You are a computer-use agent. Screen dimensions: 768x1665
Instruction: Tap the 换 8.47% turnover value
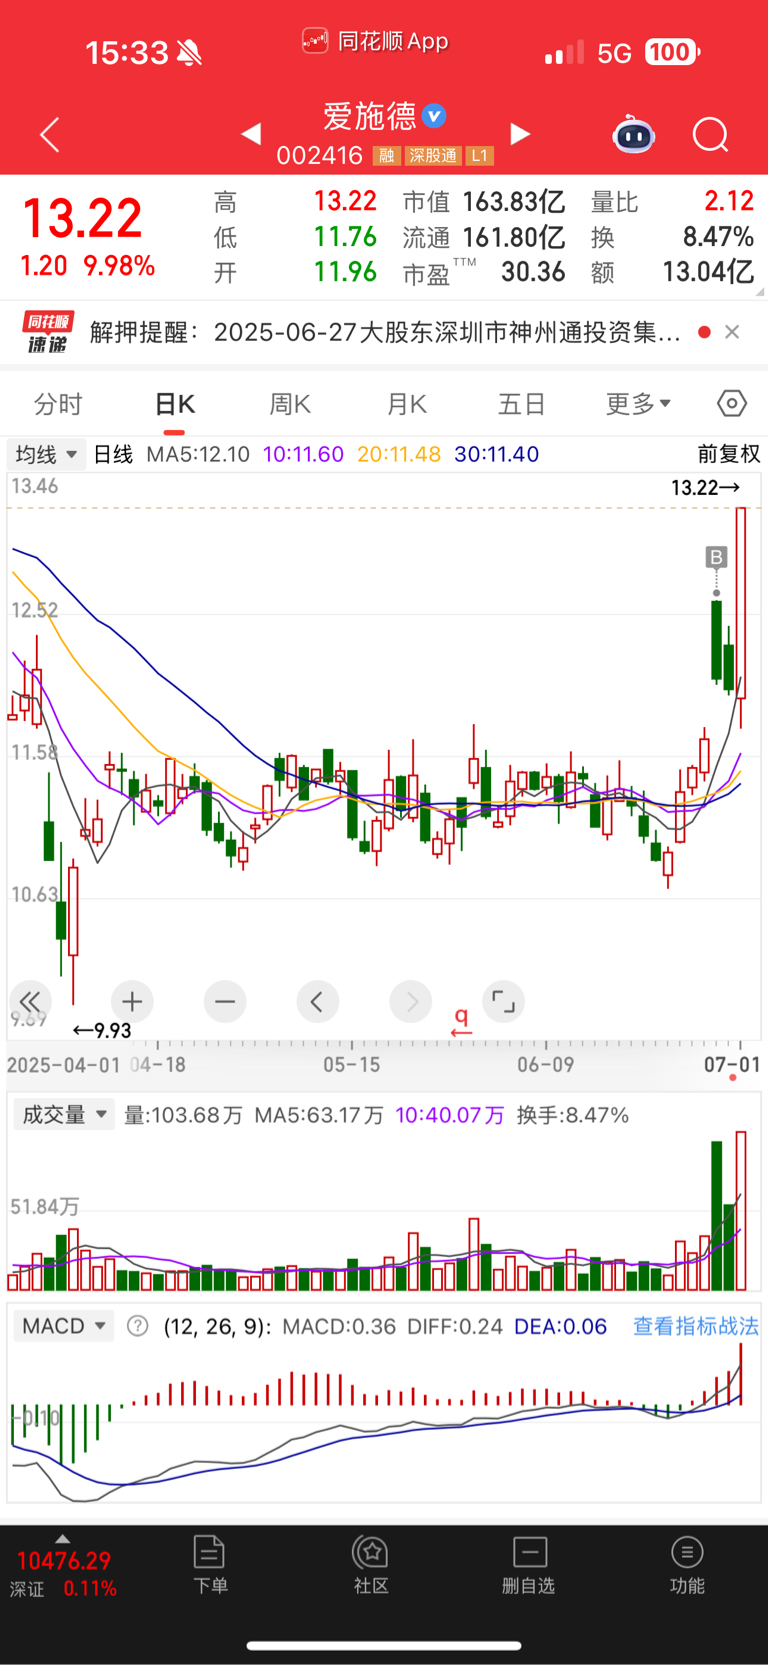tap(672, 237)
